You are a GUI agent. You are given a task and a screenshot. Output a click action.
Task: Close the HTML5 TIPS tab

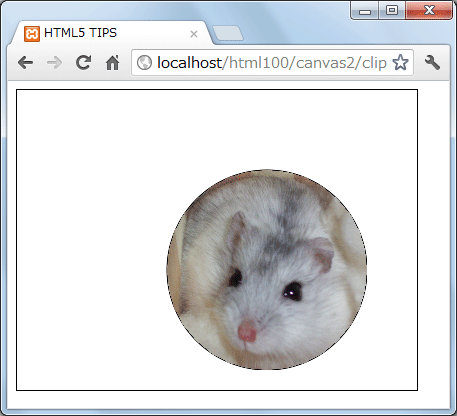coord(194,34)
